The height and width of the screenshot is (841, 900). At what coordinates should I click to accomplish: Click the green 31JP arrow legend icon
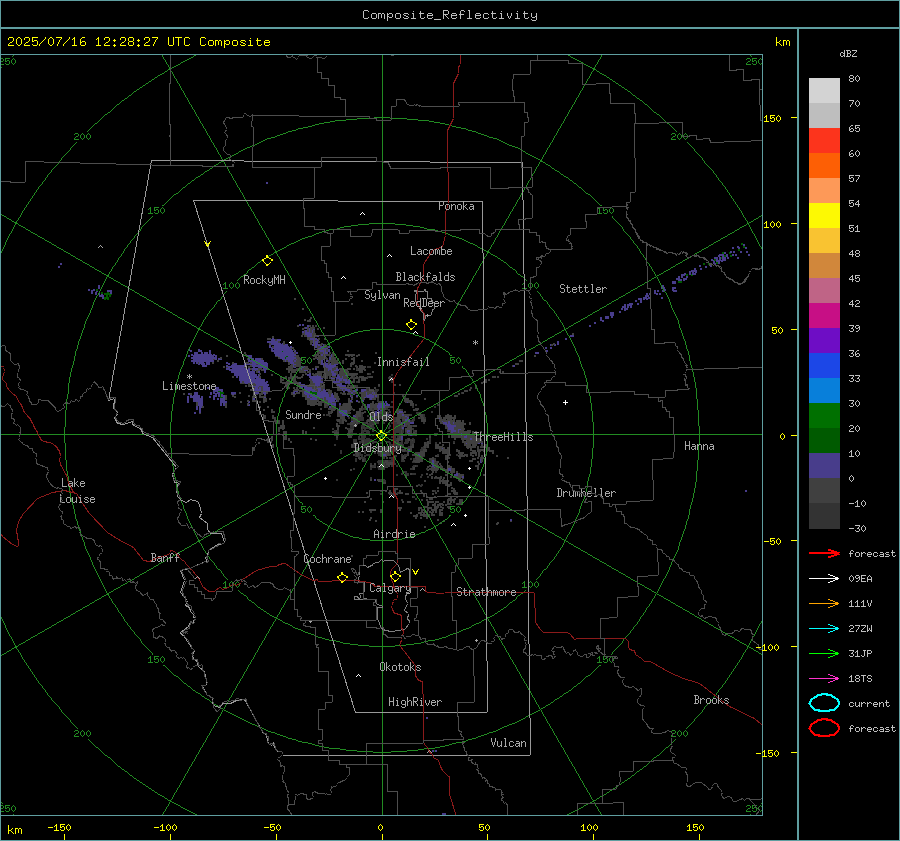coord(824,653)
